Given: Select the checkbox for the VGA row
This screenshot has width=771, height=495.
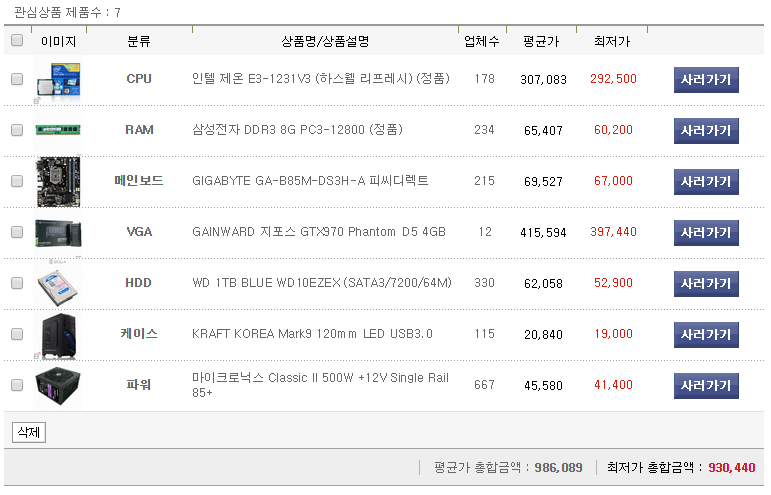Looking at the screenshot, I should [x=17, y=232].
